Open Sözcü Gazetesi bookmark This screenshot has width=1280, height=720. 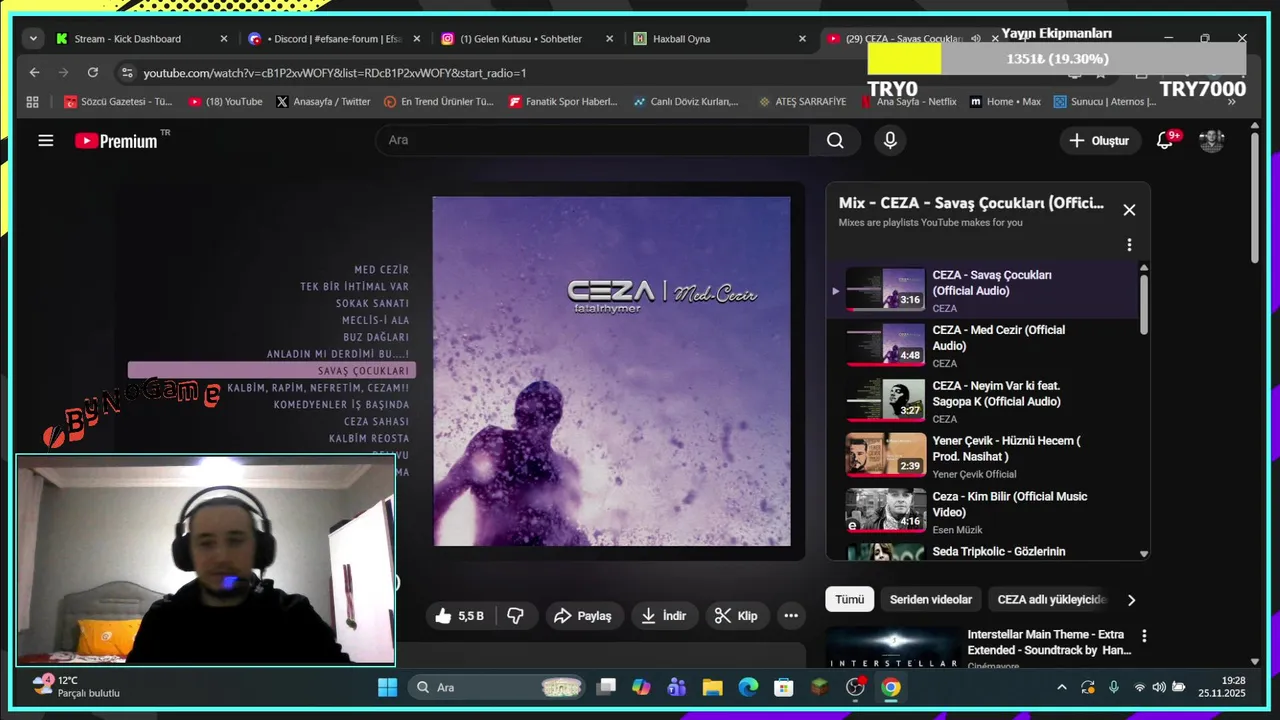[118, 101]
